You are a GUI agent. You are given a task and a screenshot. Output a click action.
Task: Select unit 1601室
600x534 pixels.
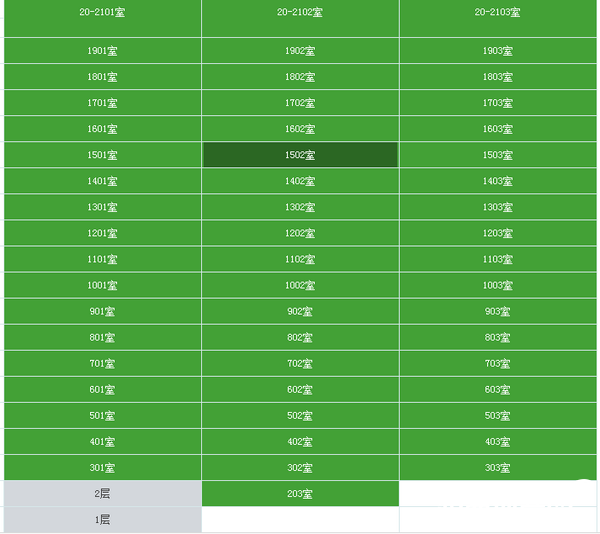(x=103, y=129)
